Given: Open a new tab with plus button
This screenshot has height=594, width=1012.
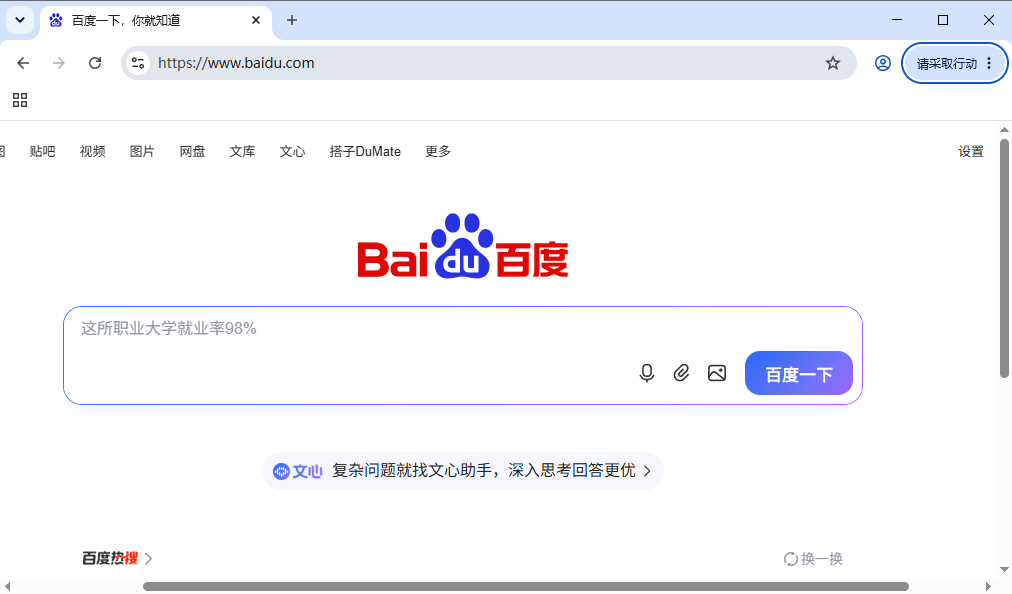Looking at the screenshot, I should click(292, 20).
